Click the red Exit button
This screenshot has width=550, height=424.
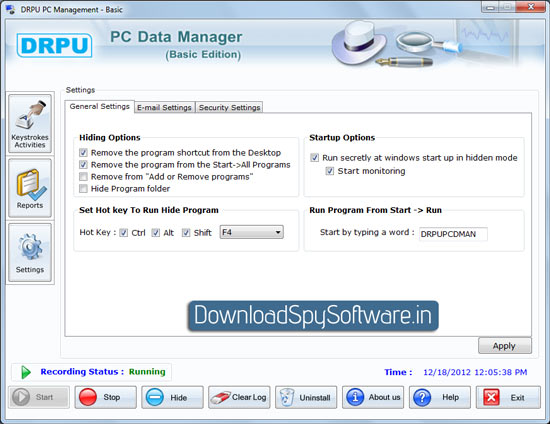click(508, 397)
